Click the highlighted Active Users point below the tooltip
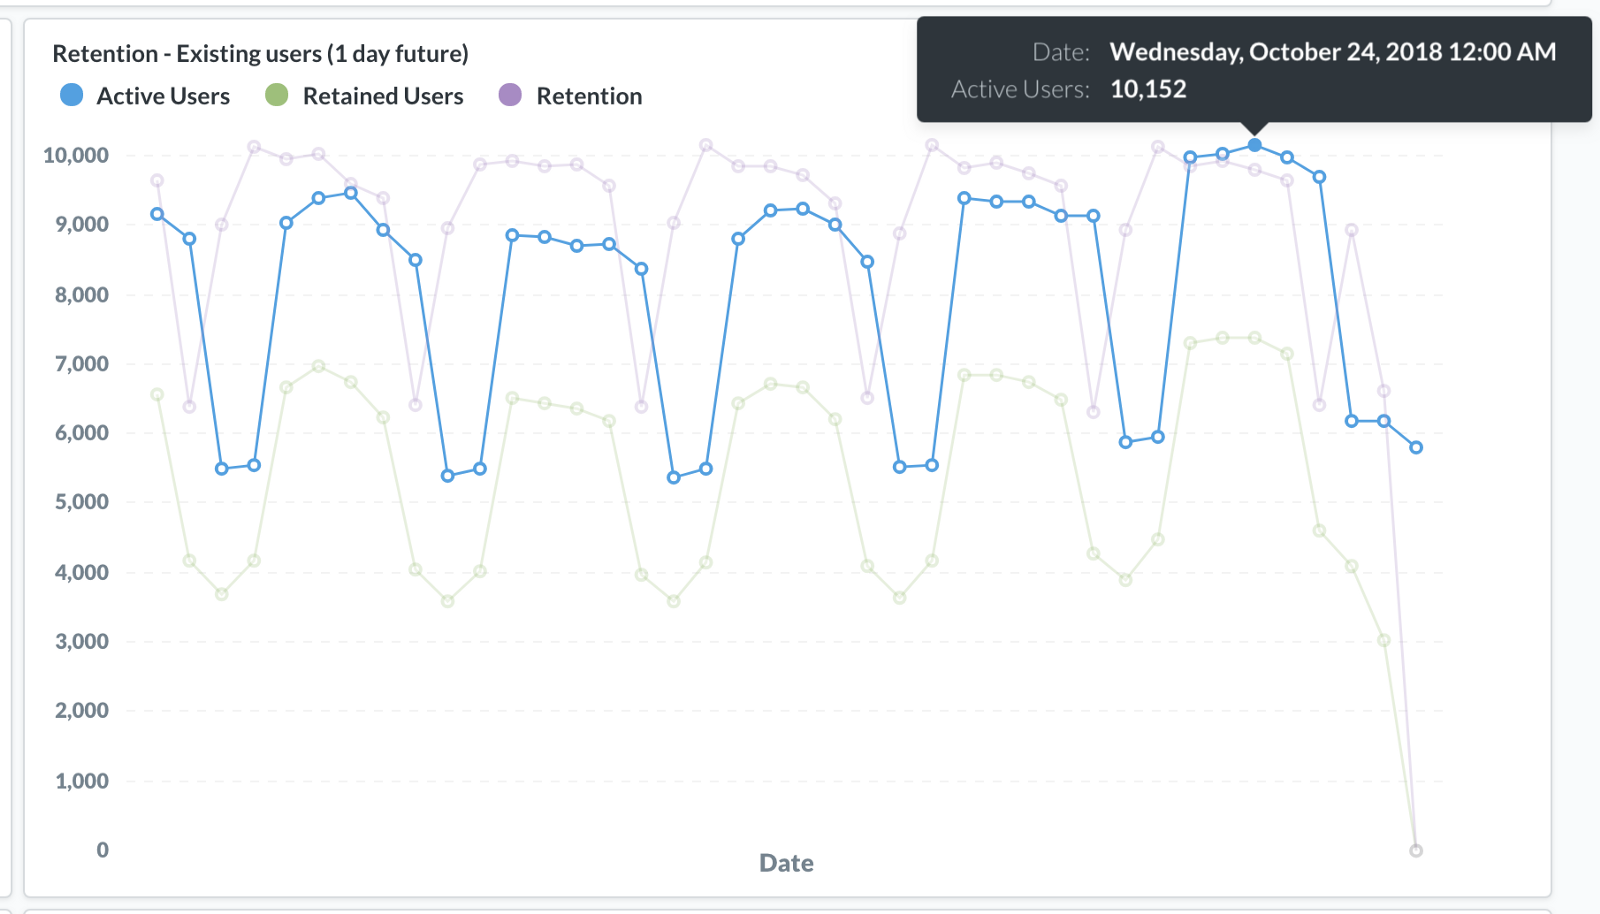Screen dimensions: 1600x914 click(x=1255, y=145)
